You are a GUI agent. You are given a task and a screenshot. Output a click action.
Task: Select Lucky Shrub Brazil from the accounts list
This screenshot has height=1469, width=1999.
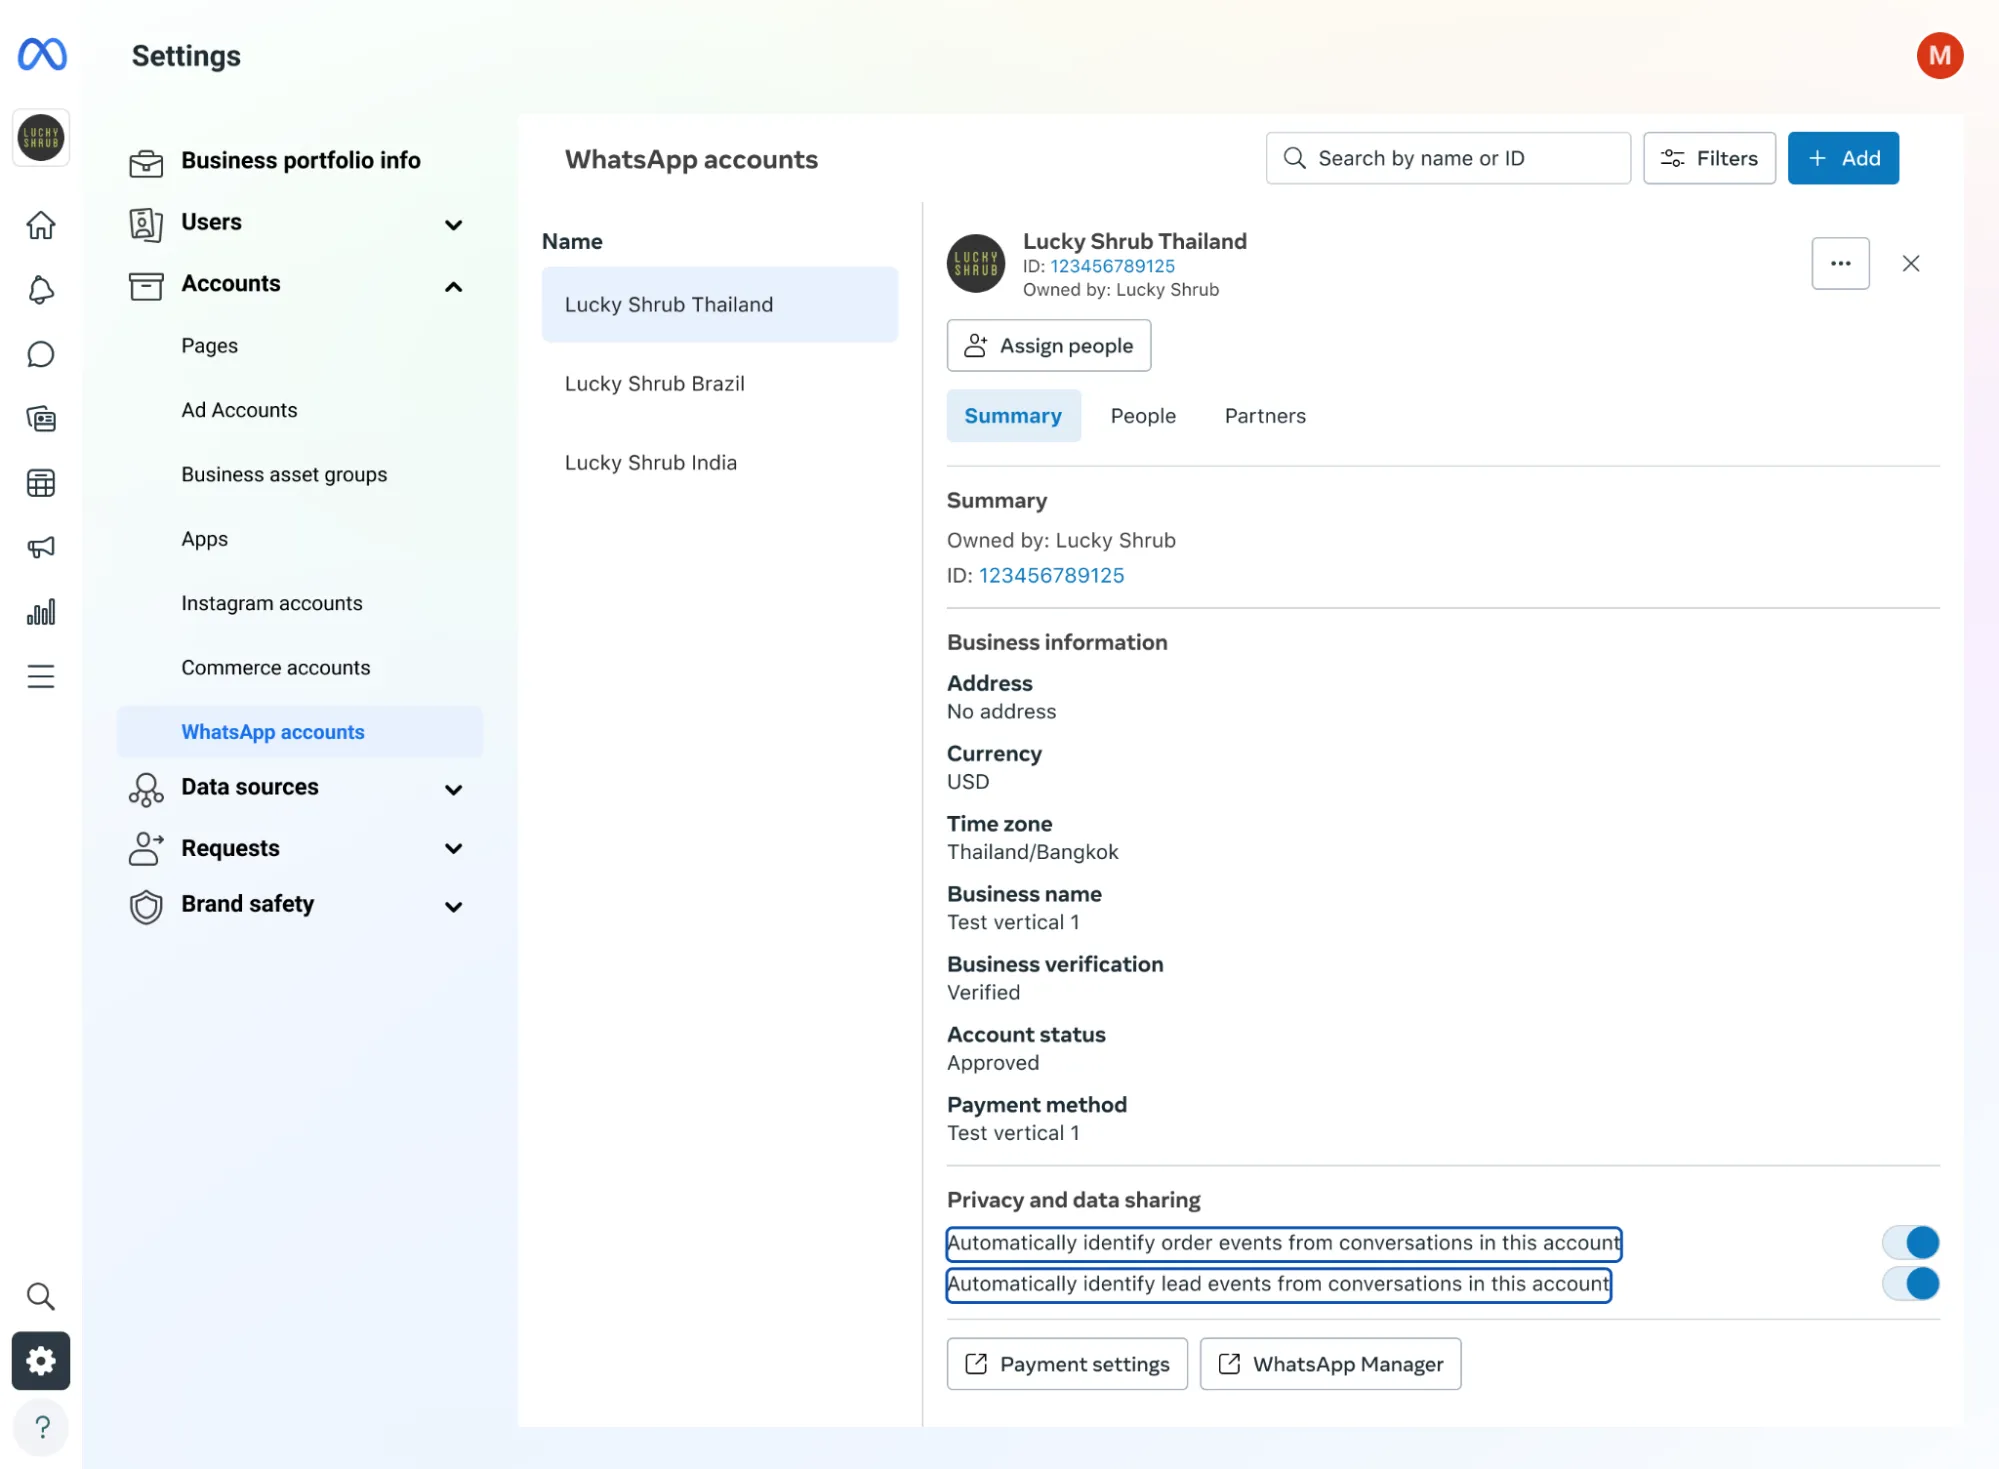tap(654, 383)
